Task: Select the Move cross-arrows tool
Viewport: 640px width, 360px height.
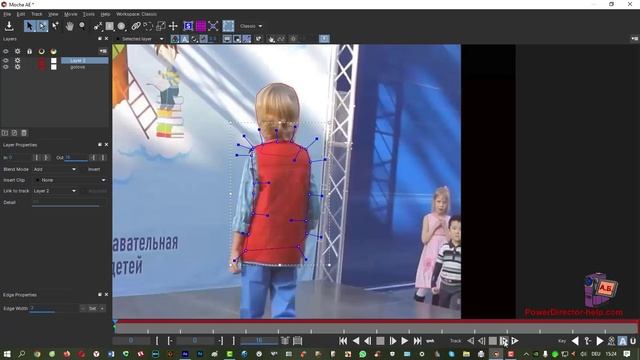Action: [x=173, y=26]
